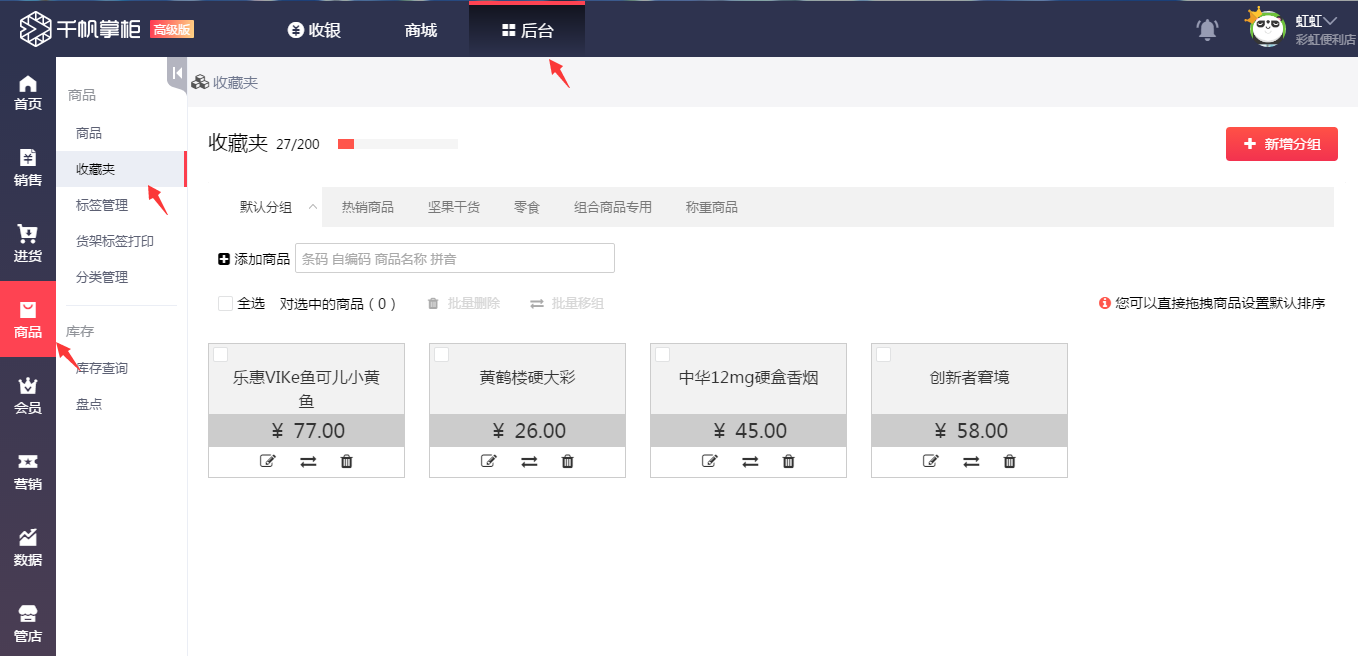Open the notifications bell icon
The width and height of the screenshot is (1358, 656).
click(x=1206, y=29)
